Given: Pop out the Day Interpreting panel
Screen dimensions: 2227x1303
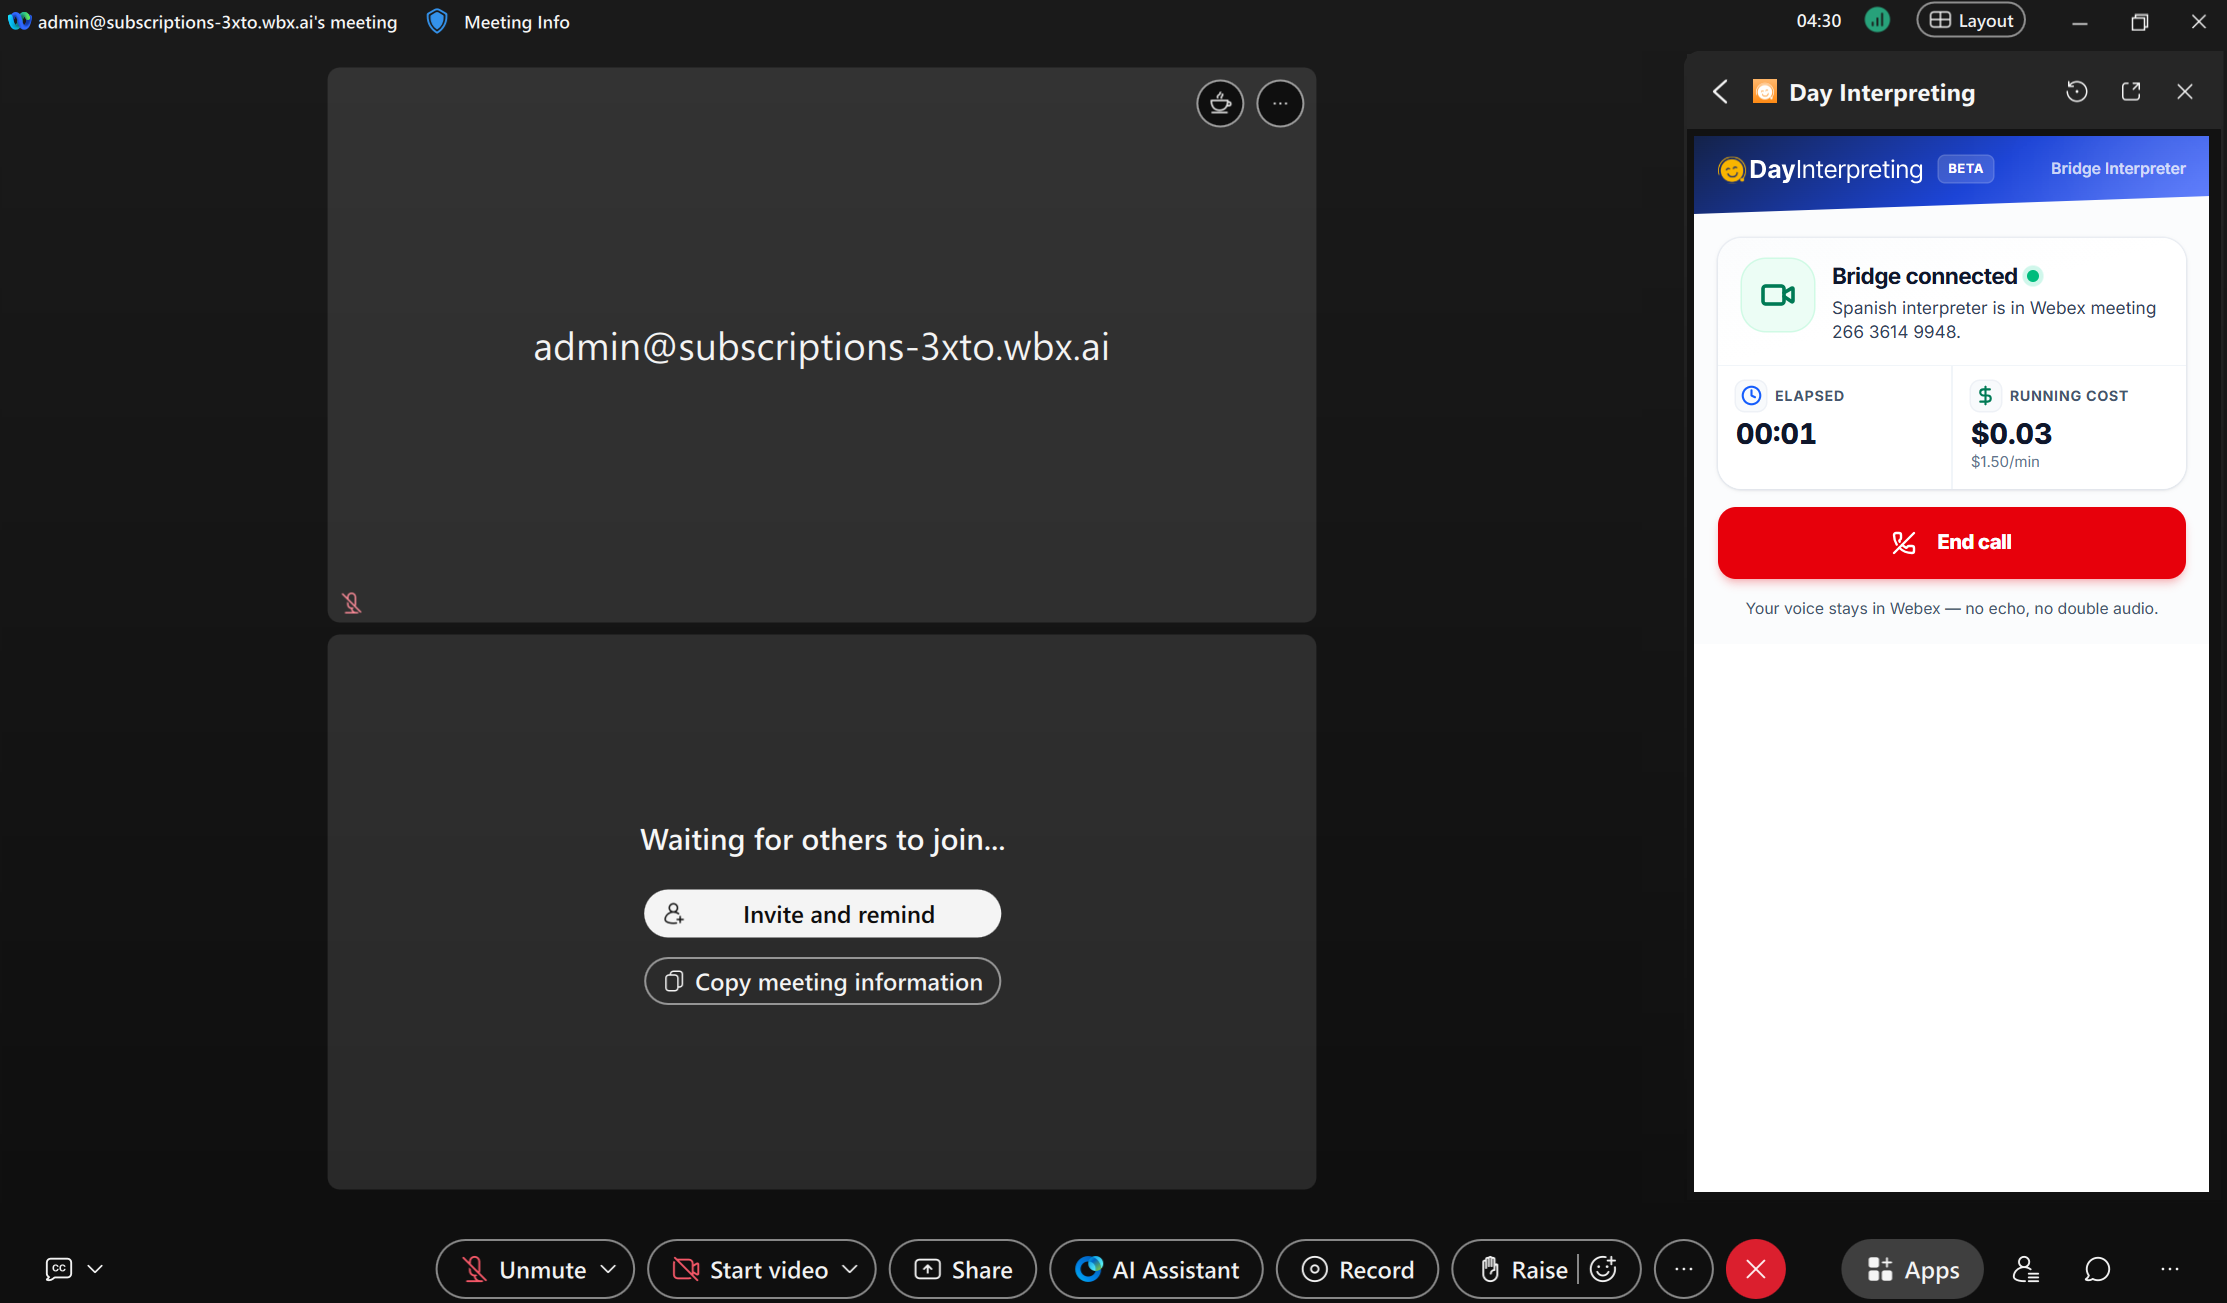Looking at the screenshot, I should (2131, 92).
